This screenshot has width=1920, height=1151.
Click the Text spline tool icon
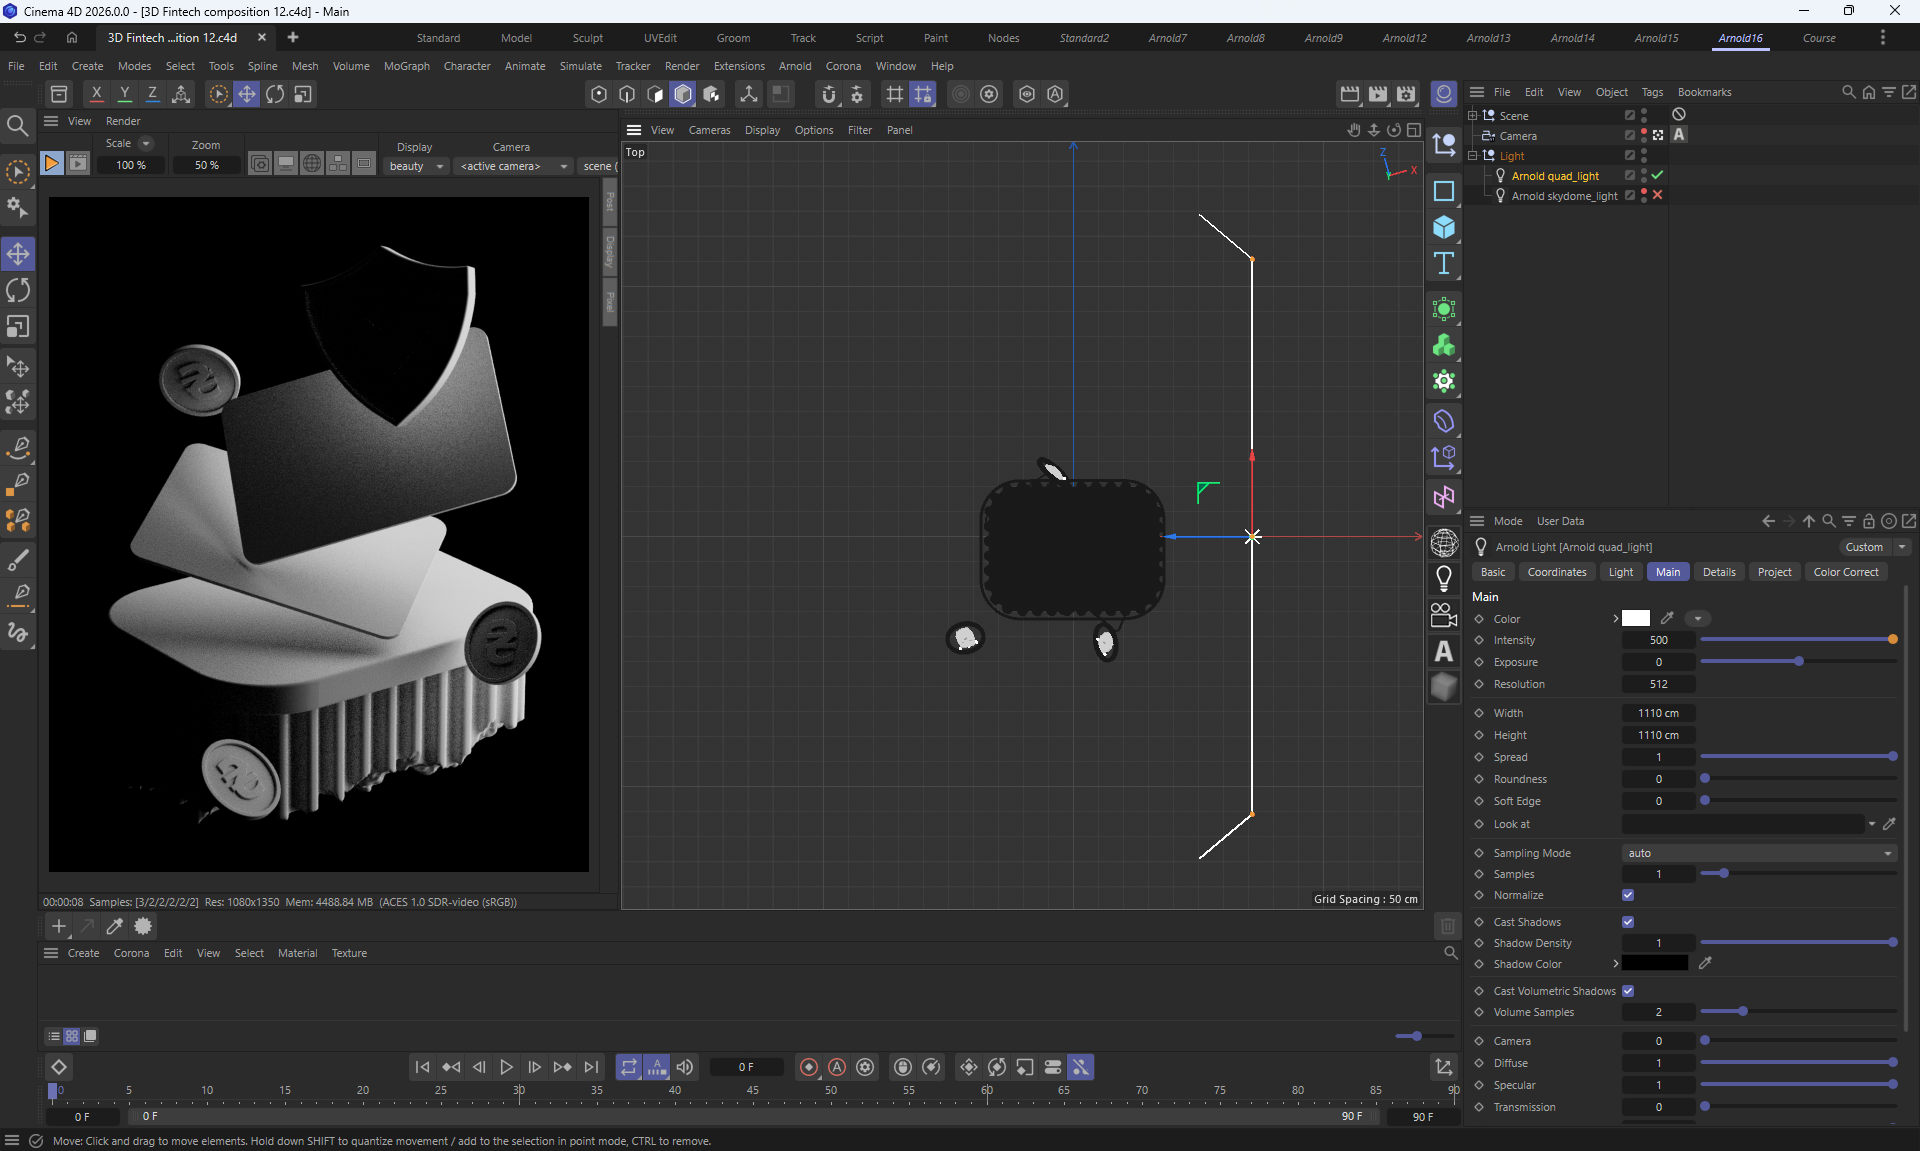(x=1443, y=264)
